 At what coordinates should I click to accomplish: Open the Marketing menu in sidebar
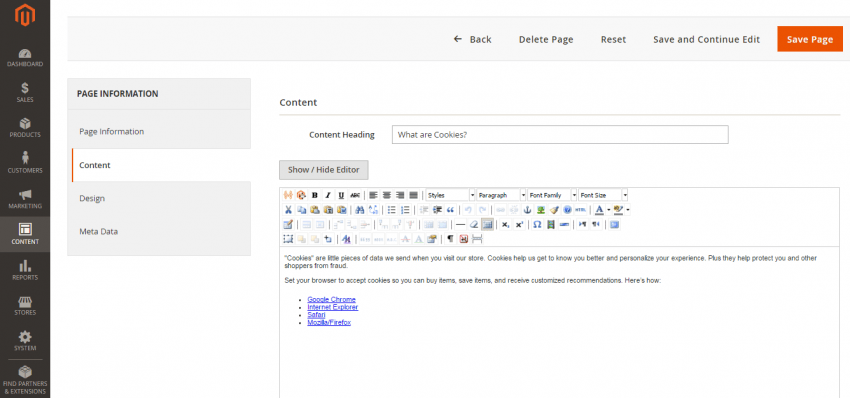[x=25, y=199]
